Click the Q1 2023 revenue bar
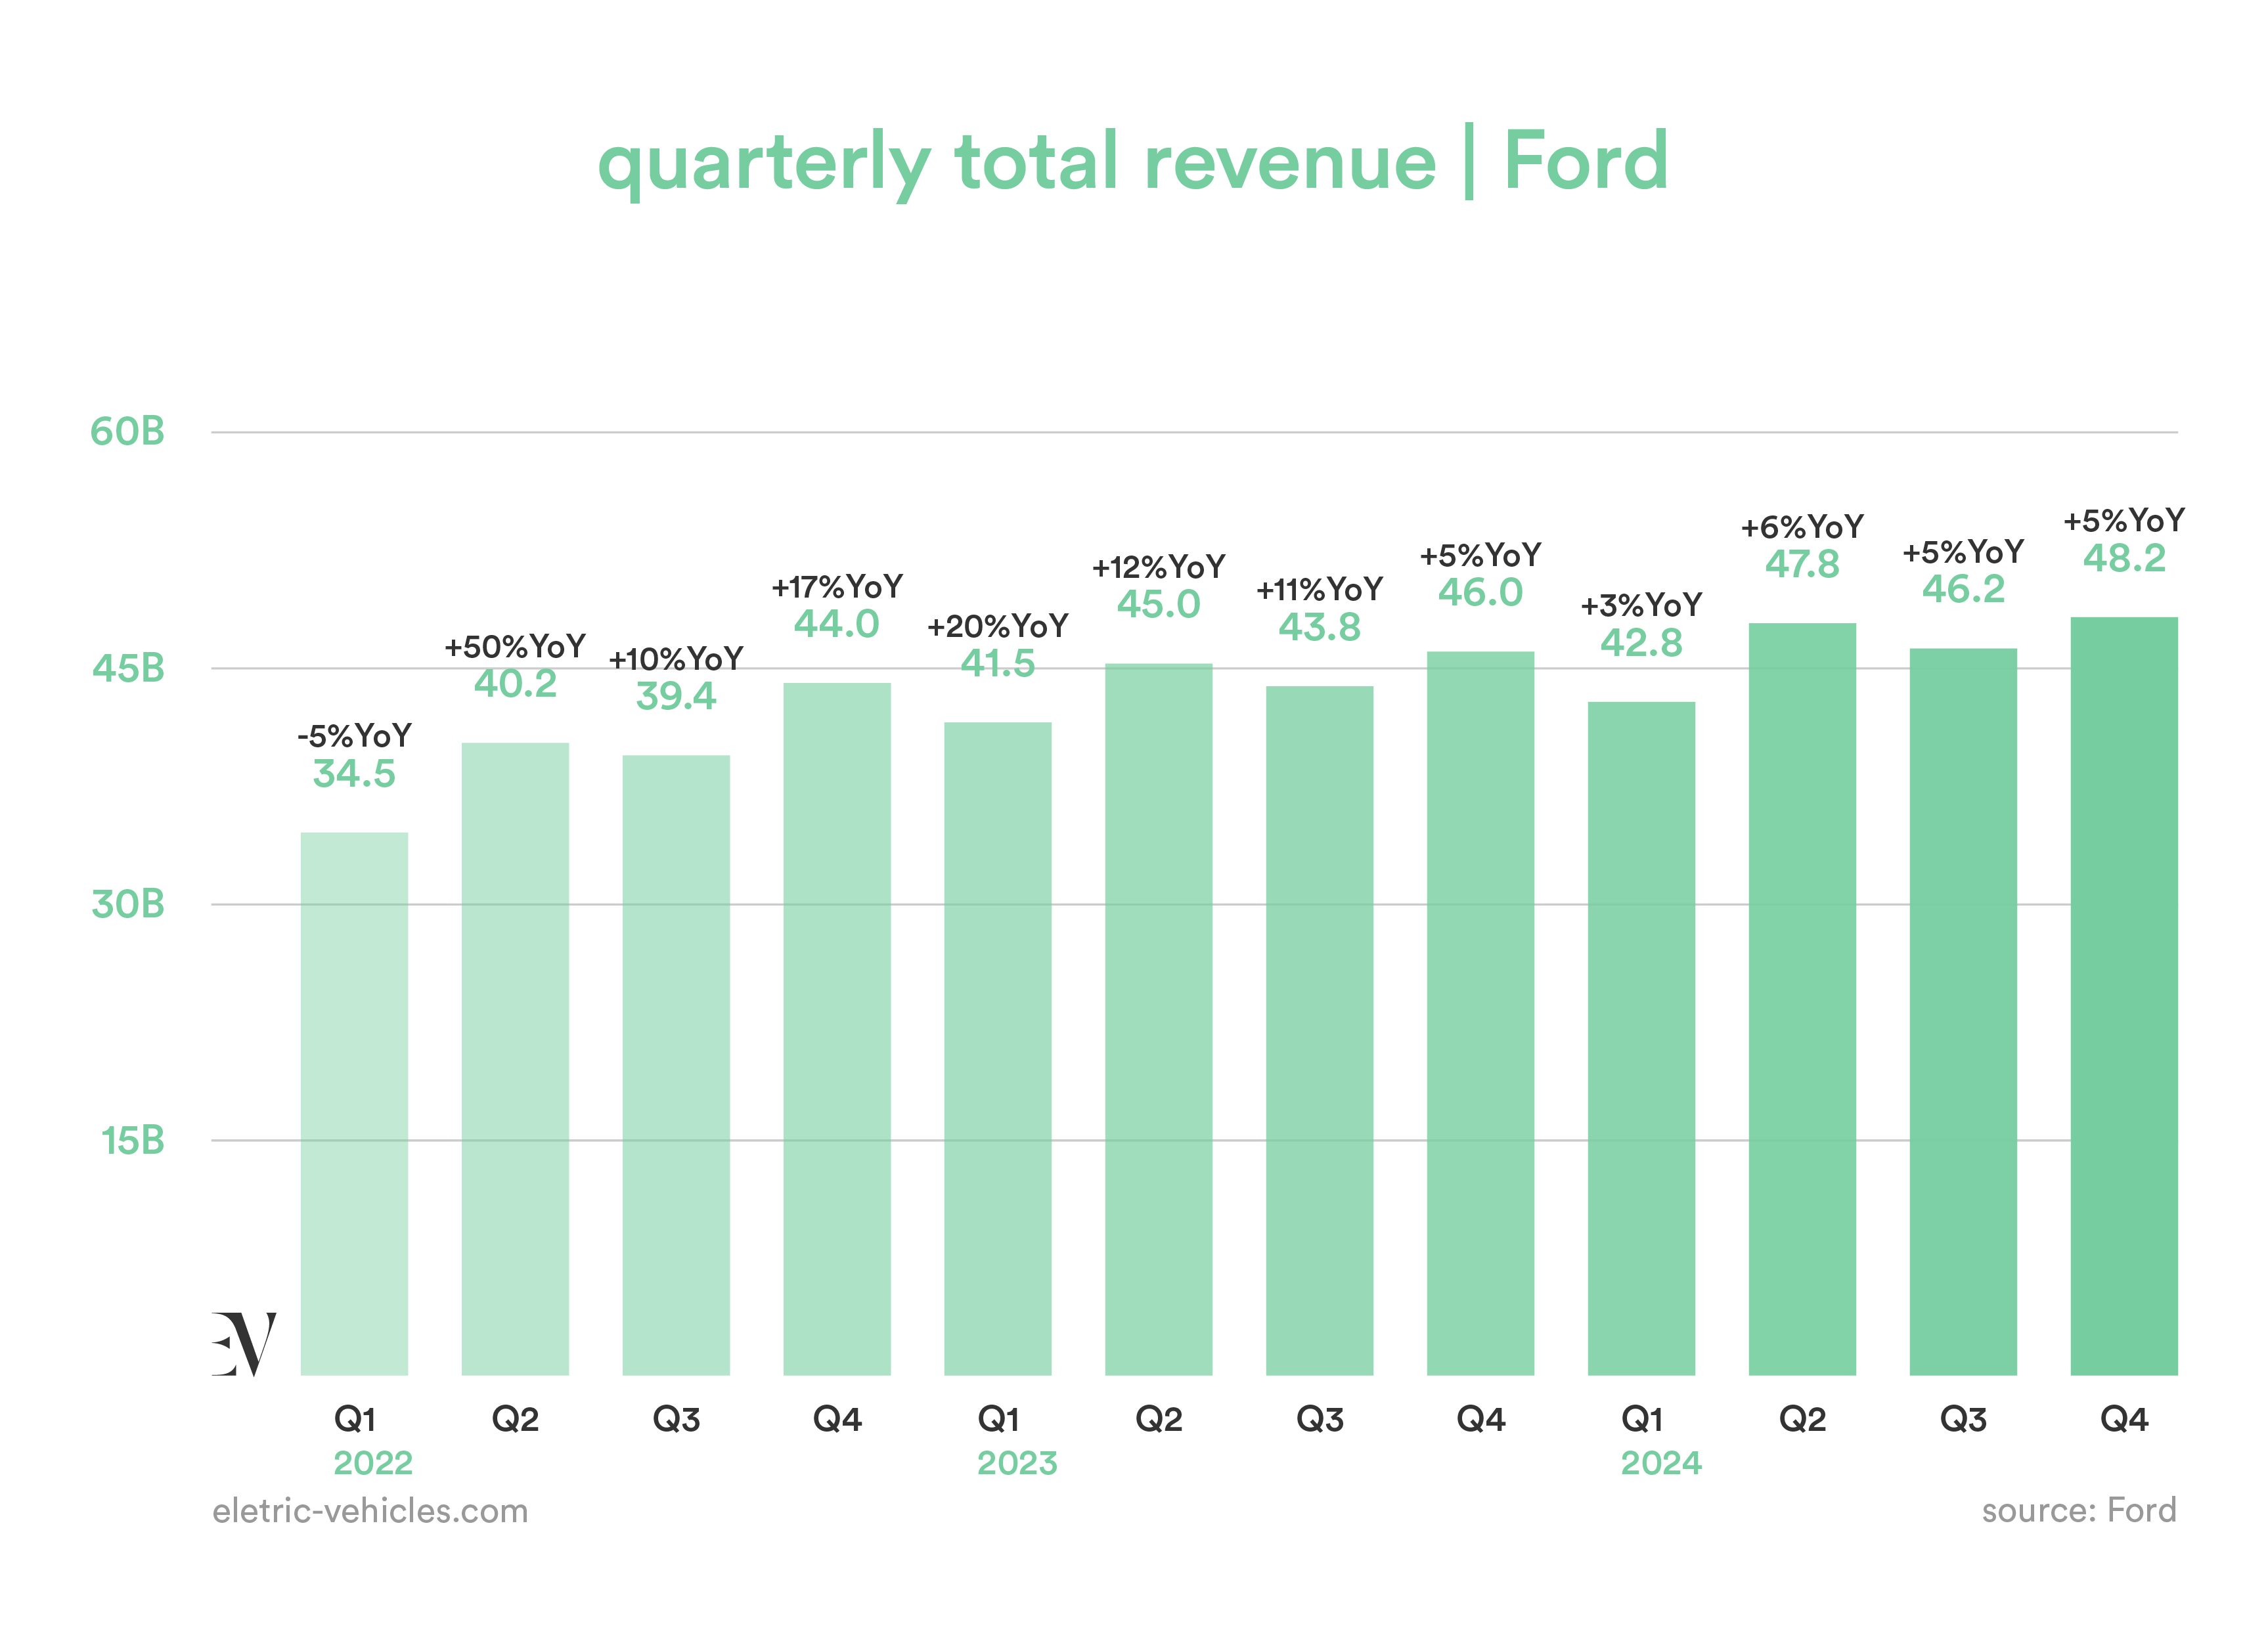This screenshot has width=2268, height=1643. [998, 1049]
